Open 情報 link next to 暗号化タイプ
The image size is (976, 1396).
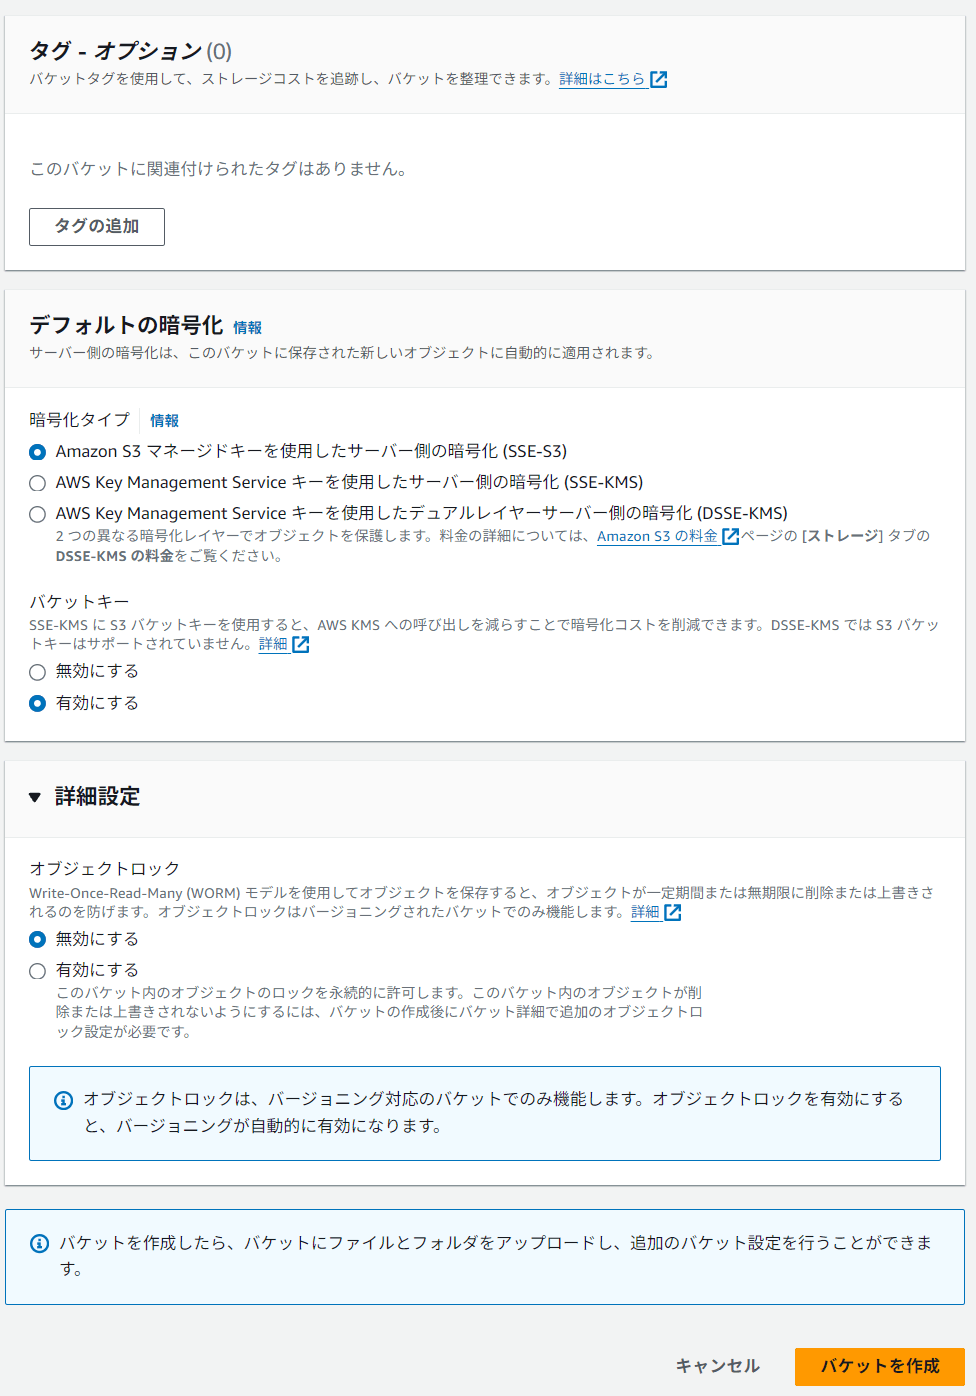[x=164, y=420]
